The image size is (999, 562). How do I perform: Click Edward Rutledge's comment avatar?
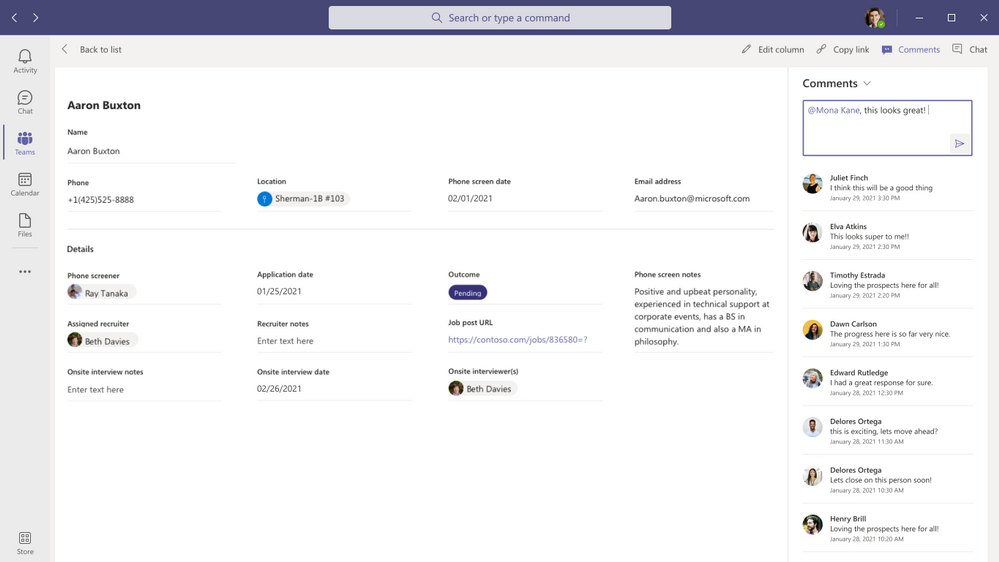(x=812, y=378)
